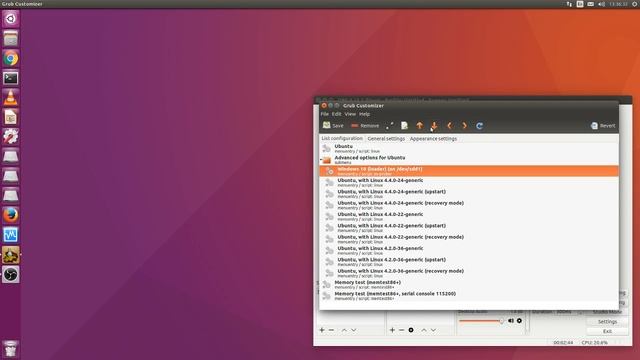Screen dimensions: 640x360
Task: Open the Terminal from the launcher
Action: tap(11, 78)
